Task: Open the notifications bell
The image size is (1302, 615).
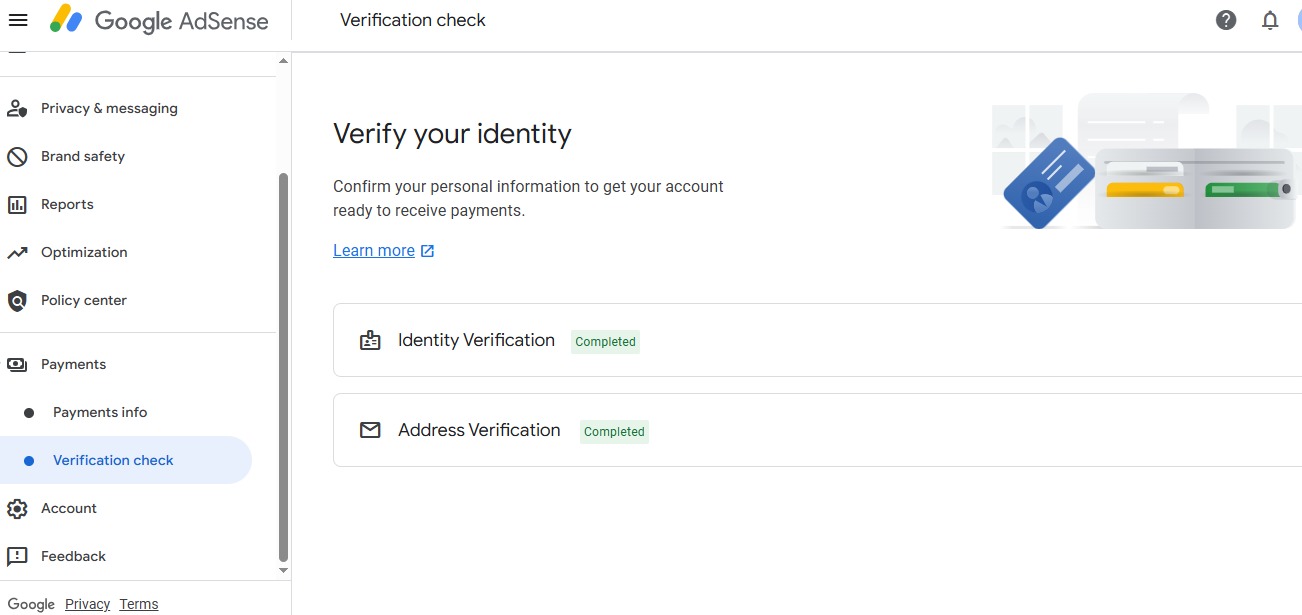Action: tap(1270, 20)
